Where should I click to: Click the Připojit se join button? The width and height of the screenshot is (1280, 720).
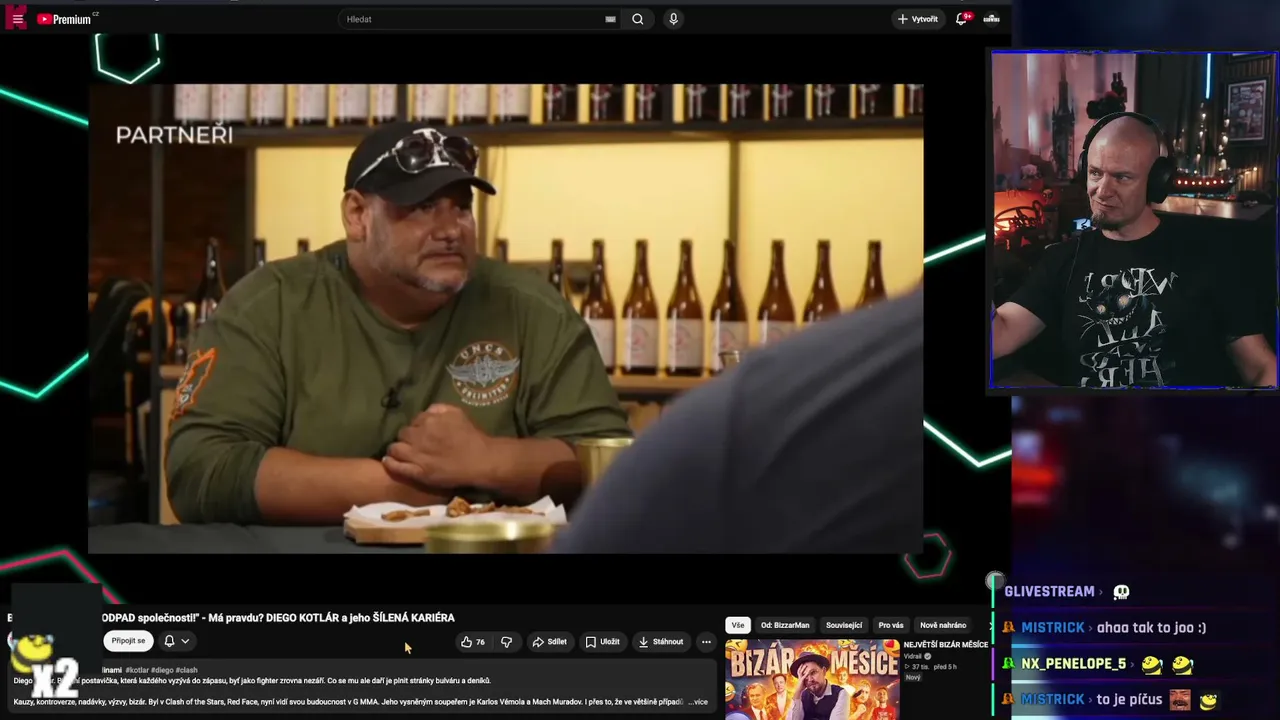tap(128, 641)
